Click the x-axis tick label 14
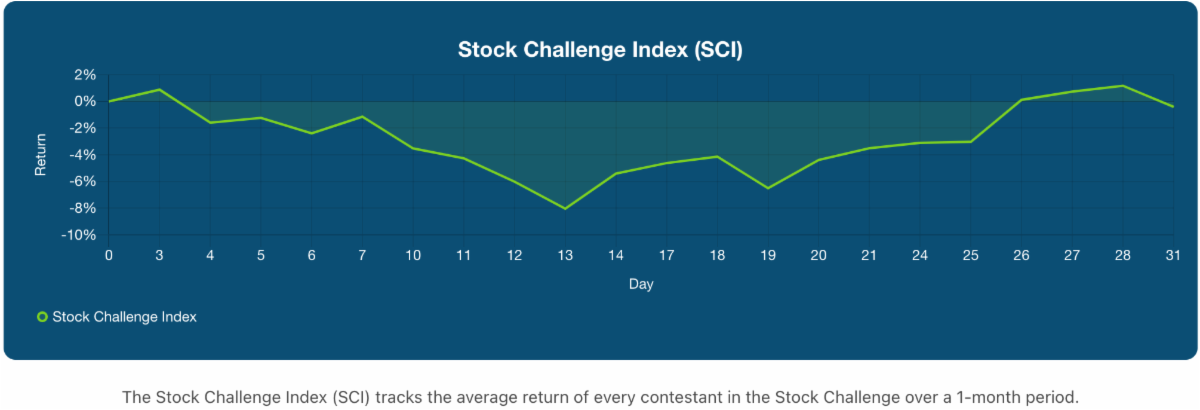 click(616, 256)
